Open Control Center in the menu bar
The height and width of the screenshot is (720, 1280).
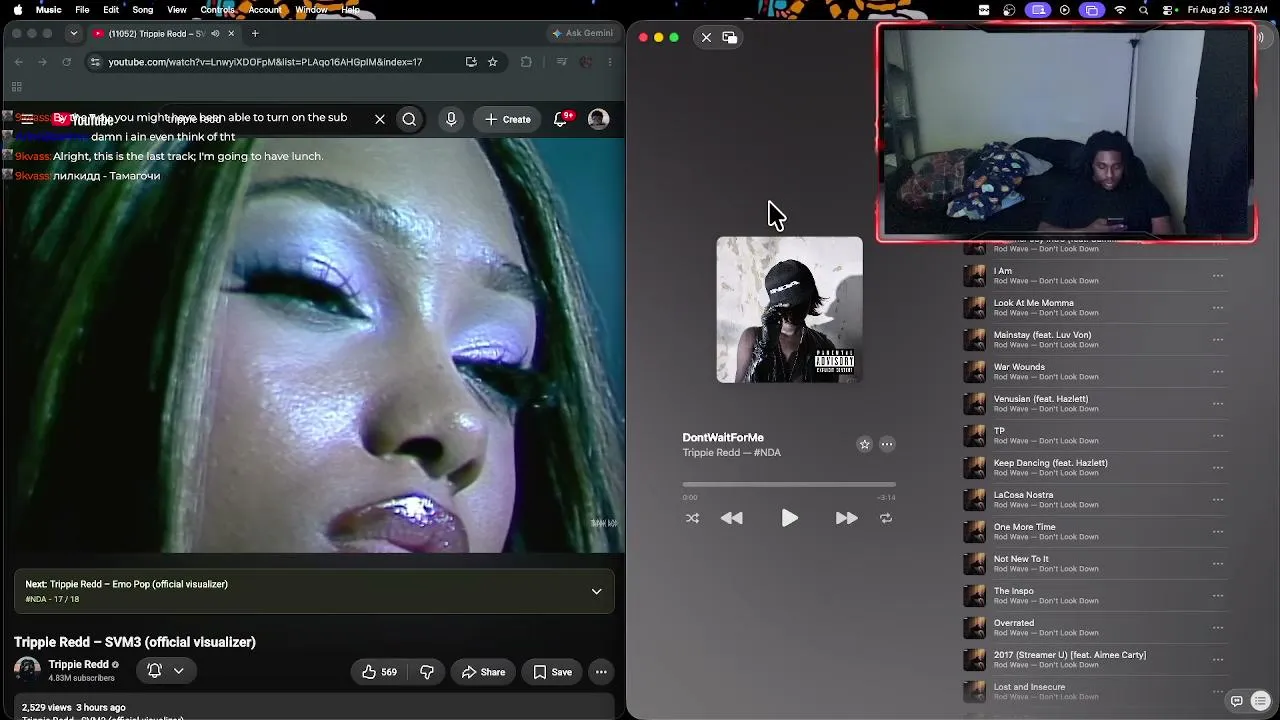[1168, 10]
